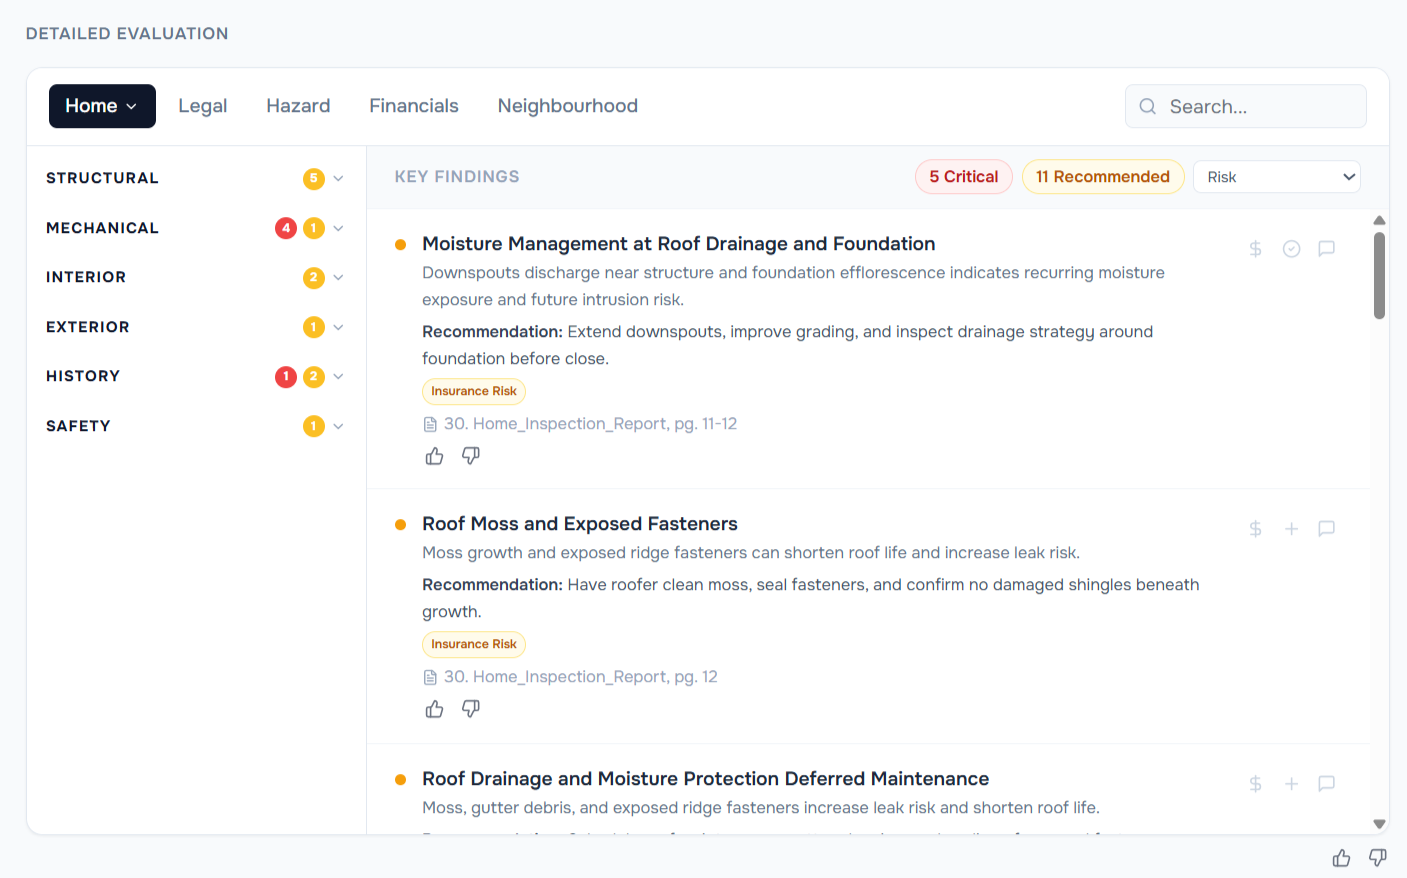Click the dollar icon for Roof Moss finding
The width and height of the screenshot is (1407, 878).
pos(1255,529)
